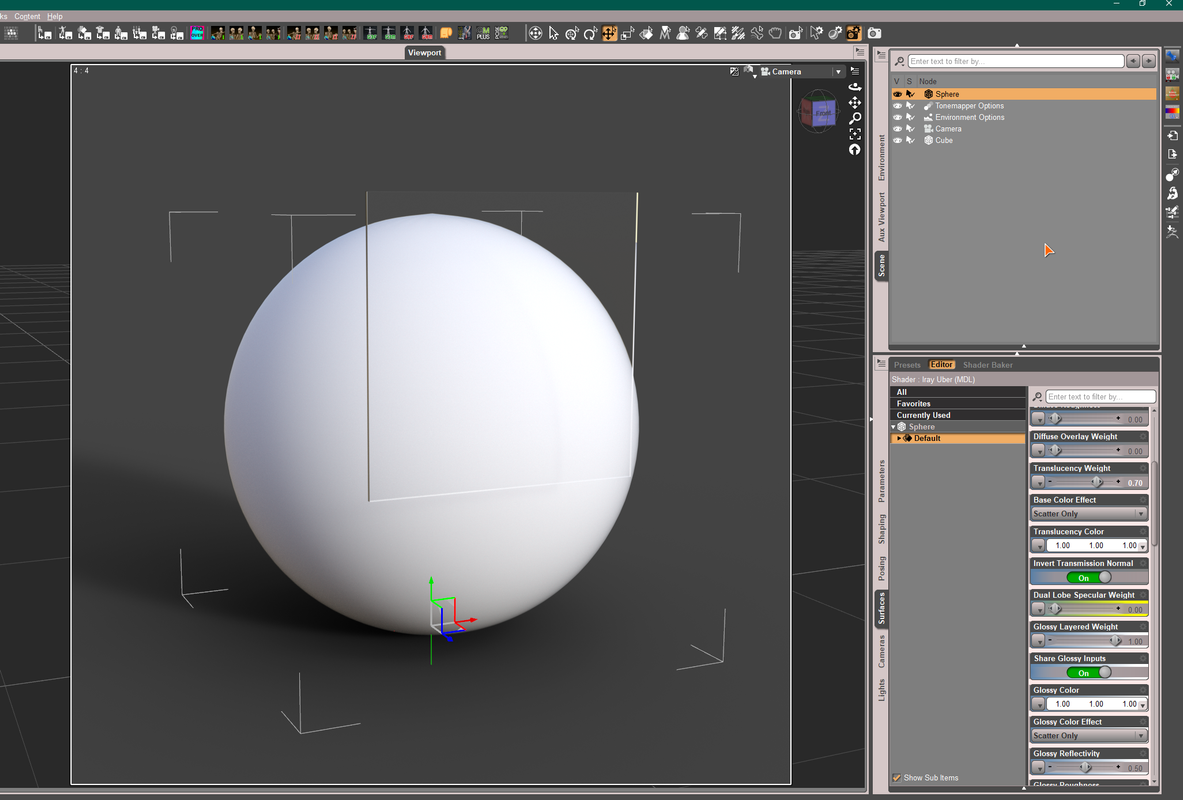Screen dimensions: 1183x800
Task: Turn off Share Glossy Inputs switch
Action: tap(1089, 672)
